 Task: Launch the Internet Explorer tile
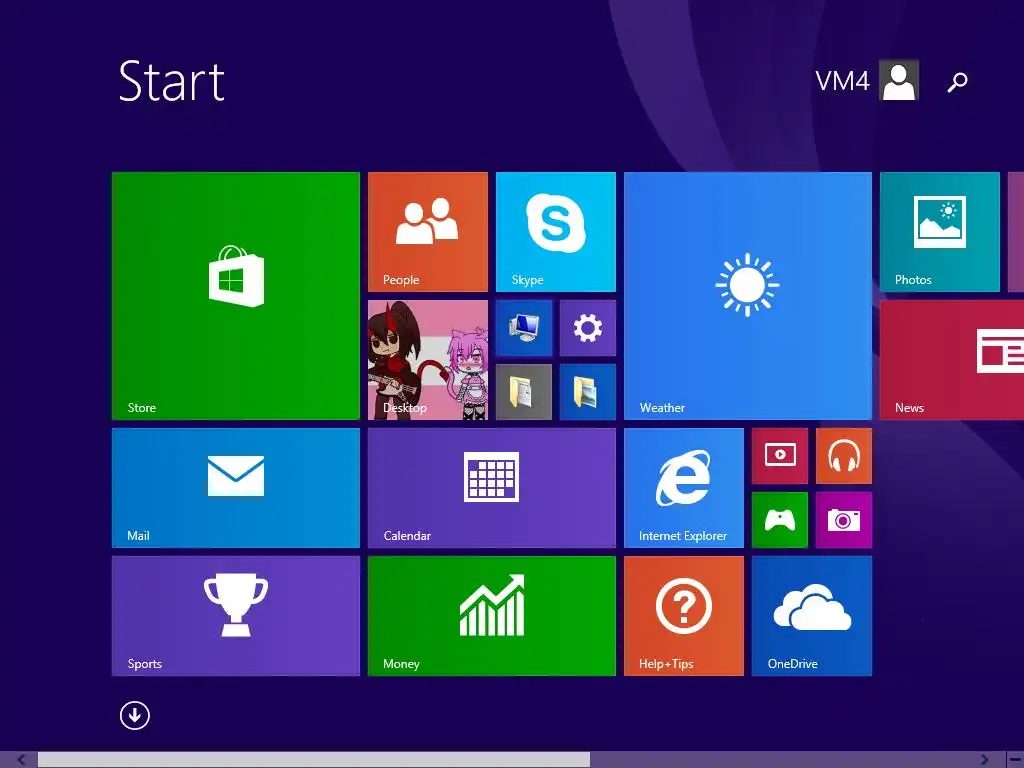[684, 488]
